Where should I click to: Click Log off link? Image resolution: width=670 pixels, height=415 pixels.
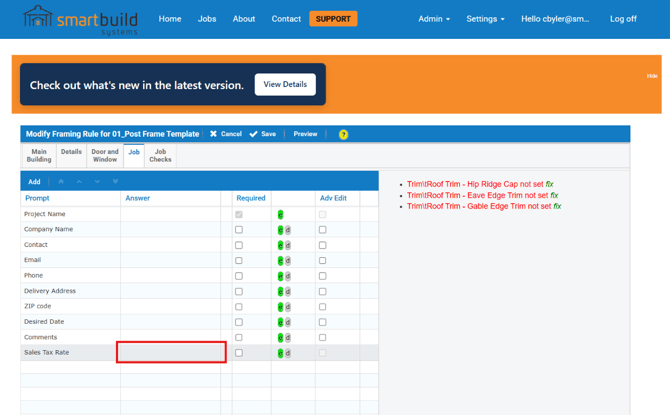tap(623, 19)
